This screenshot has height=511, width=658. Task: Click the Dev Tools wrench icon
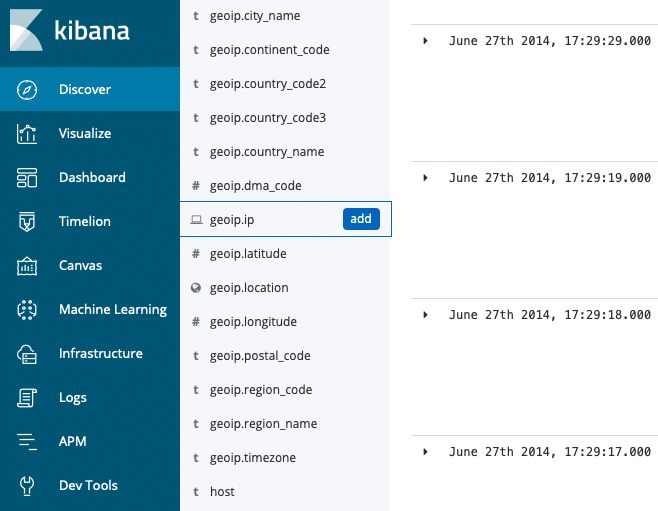tap(28, 486)
